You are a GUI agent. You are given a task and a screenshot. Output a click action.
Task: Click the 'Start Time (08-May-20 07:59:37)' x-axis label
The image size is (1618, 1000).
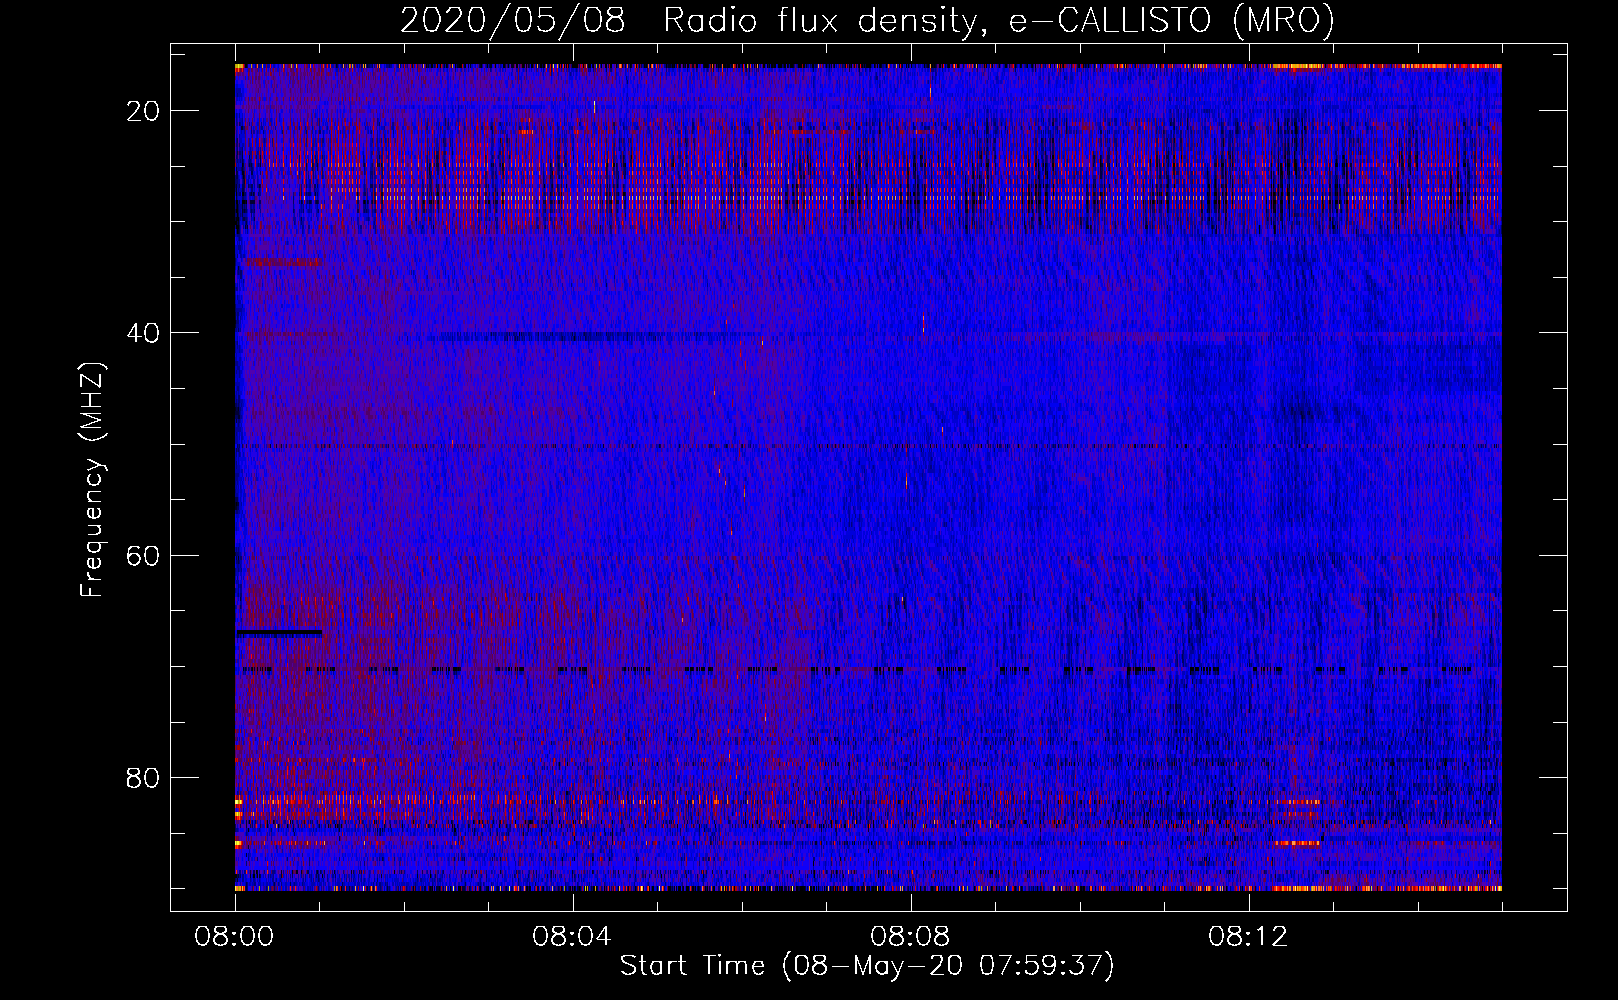pyautogui.click(x=867, y=966)
